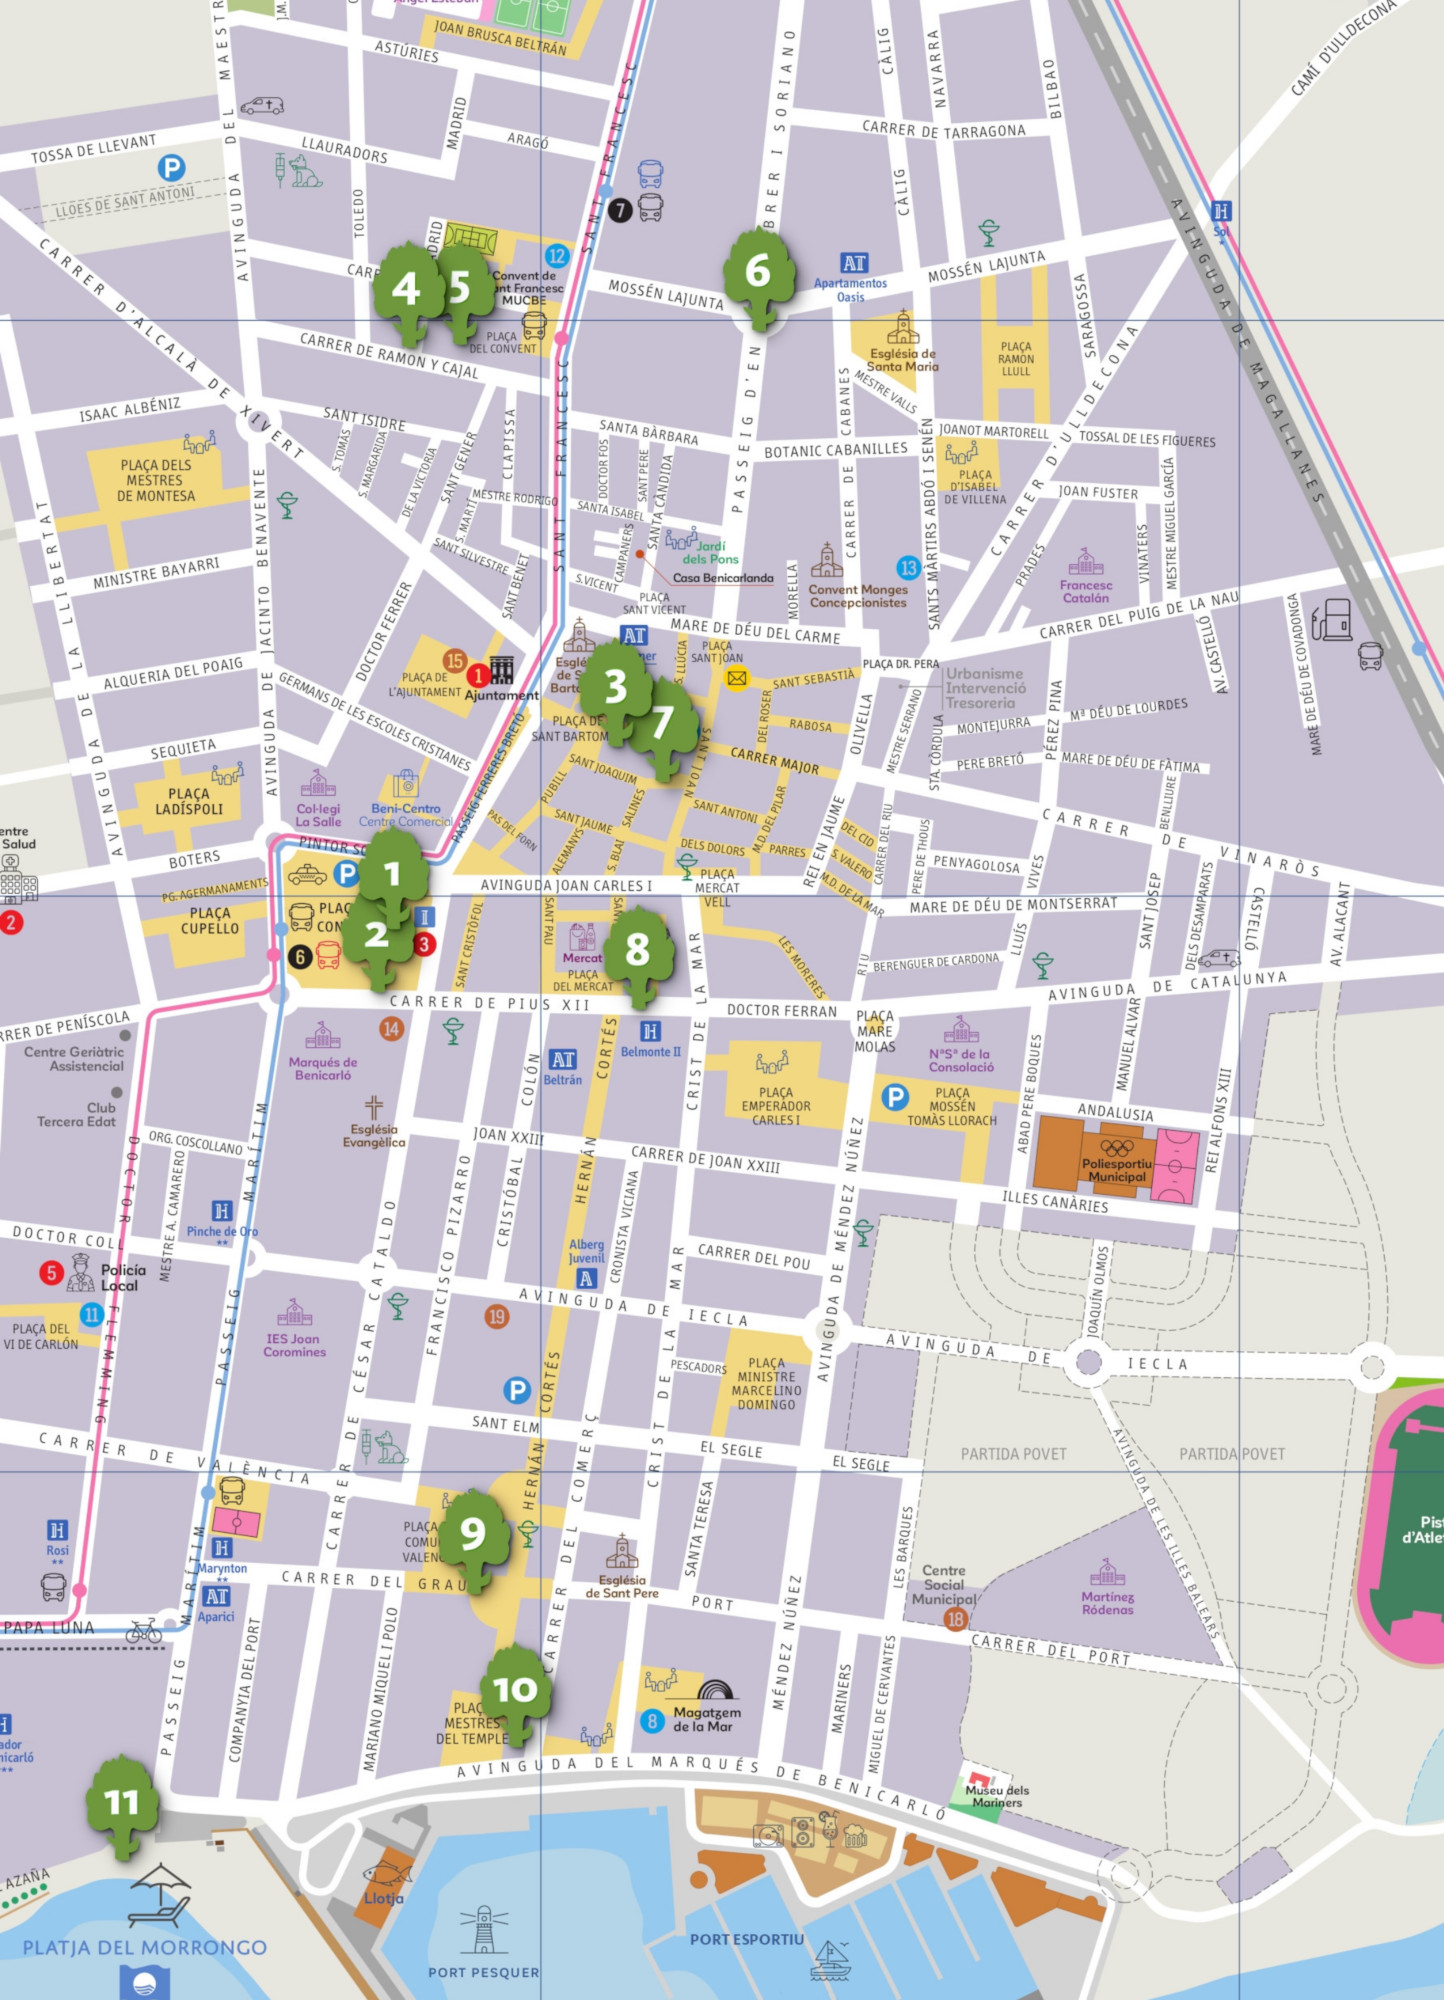Click the lighthouse icon at Port Pesquer

484,1929
